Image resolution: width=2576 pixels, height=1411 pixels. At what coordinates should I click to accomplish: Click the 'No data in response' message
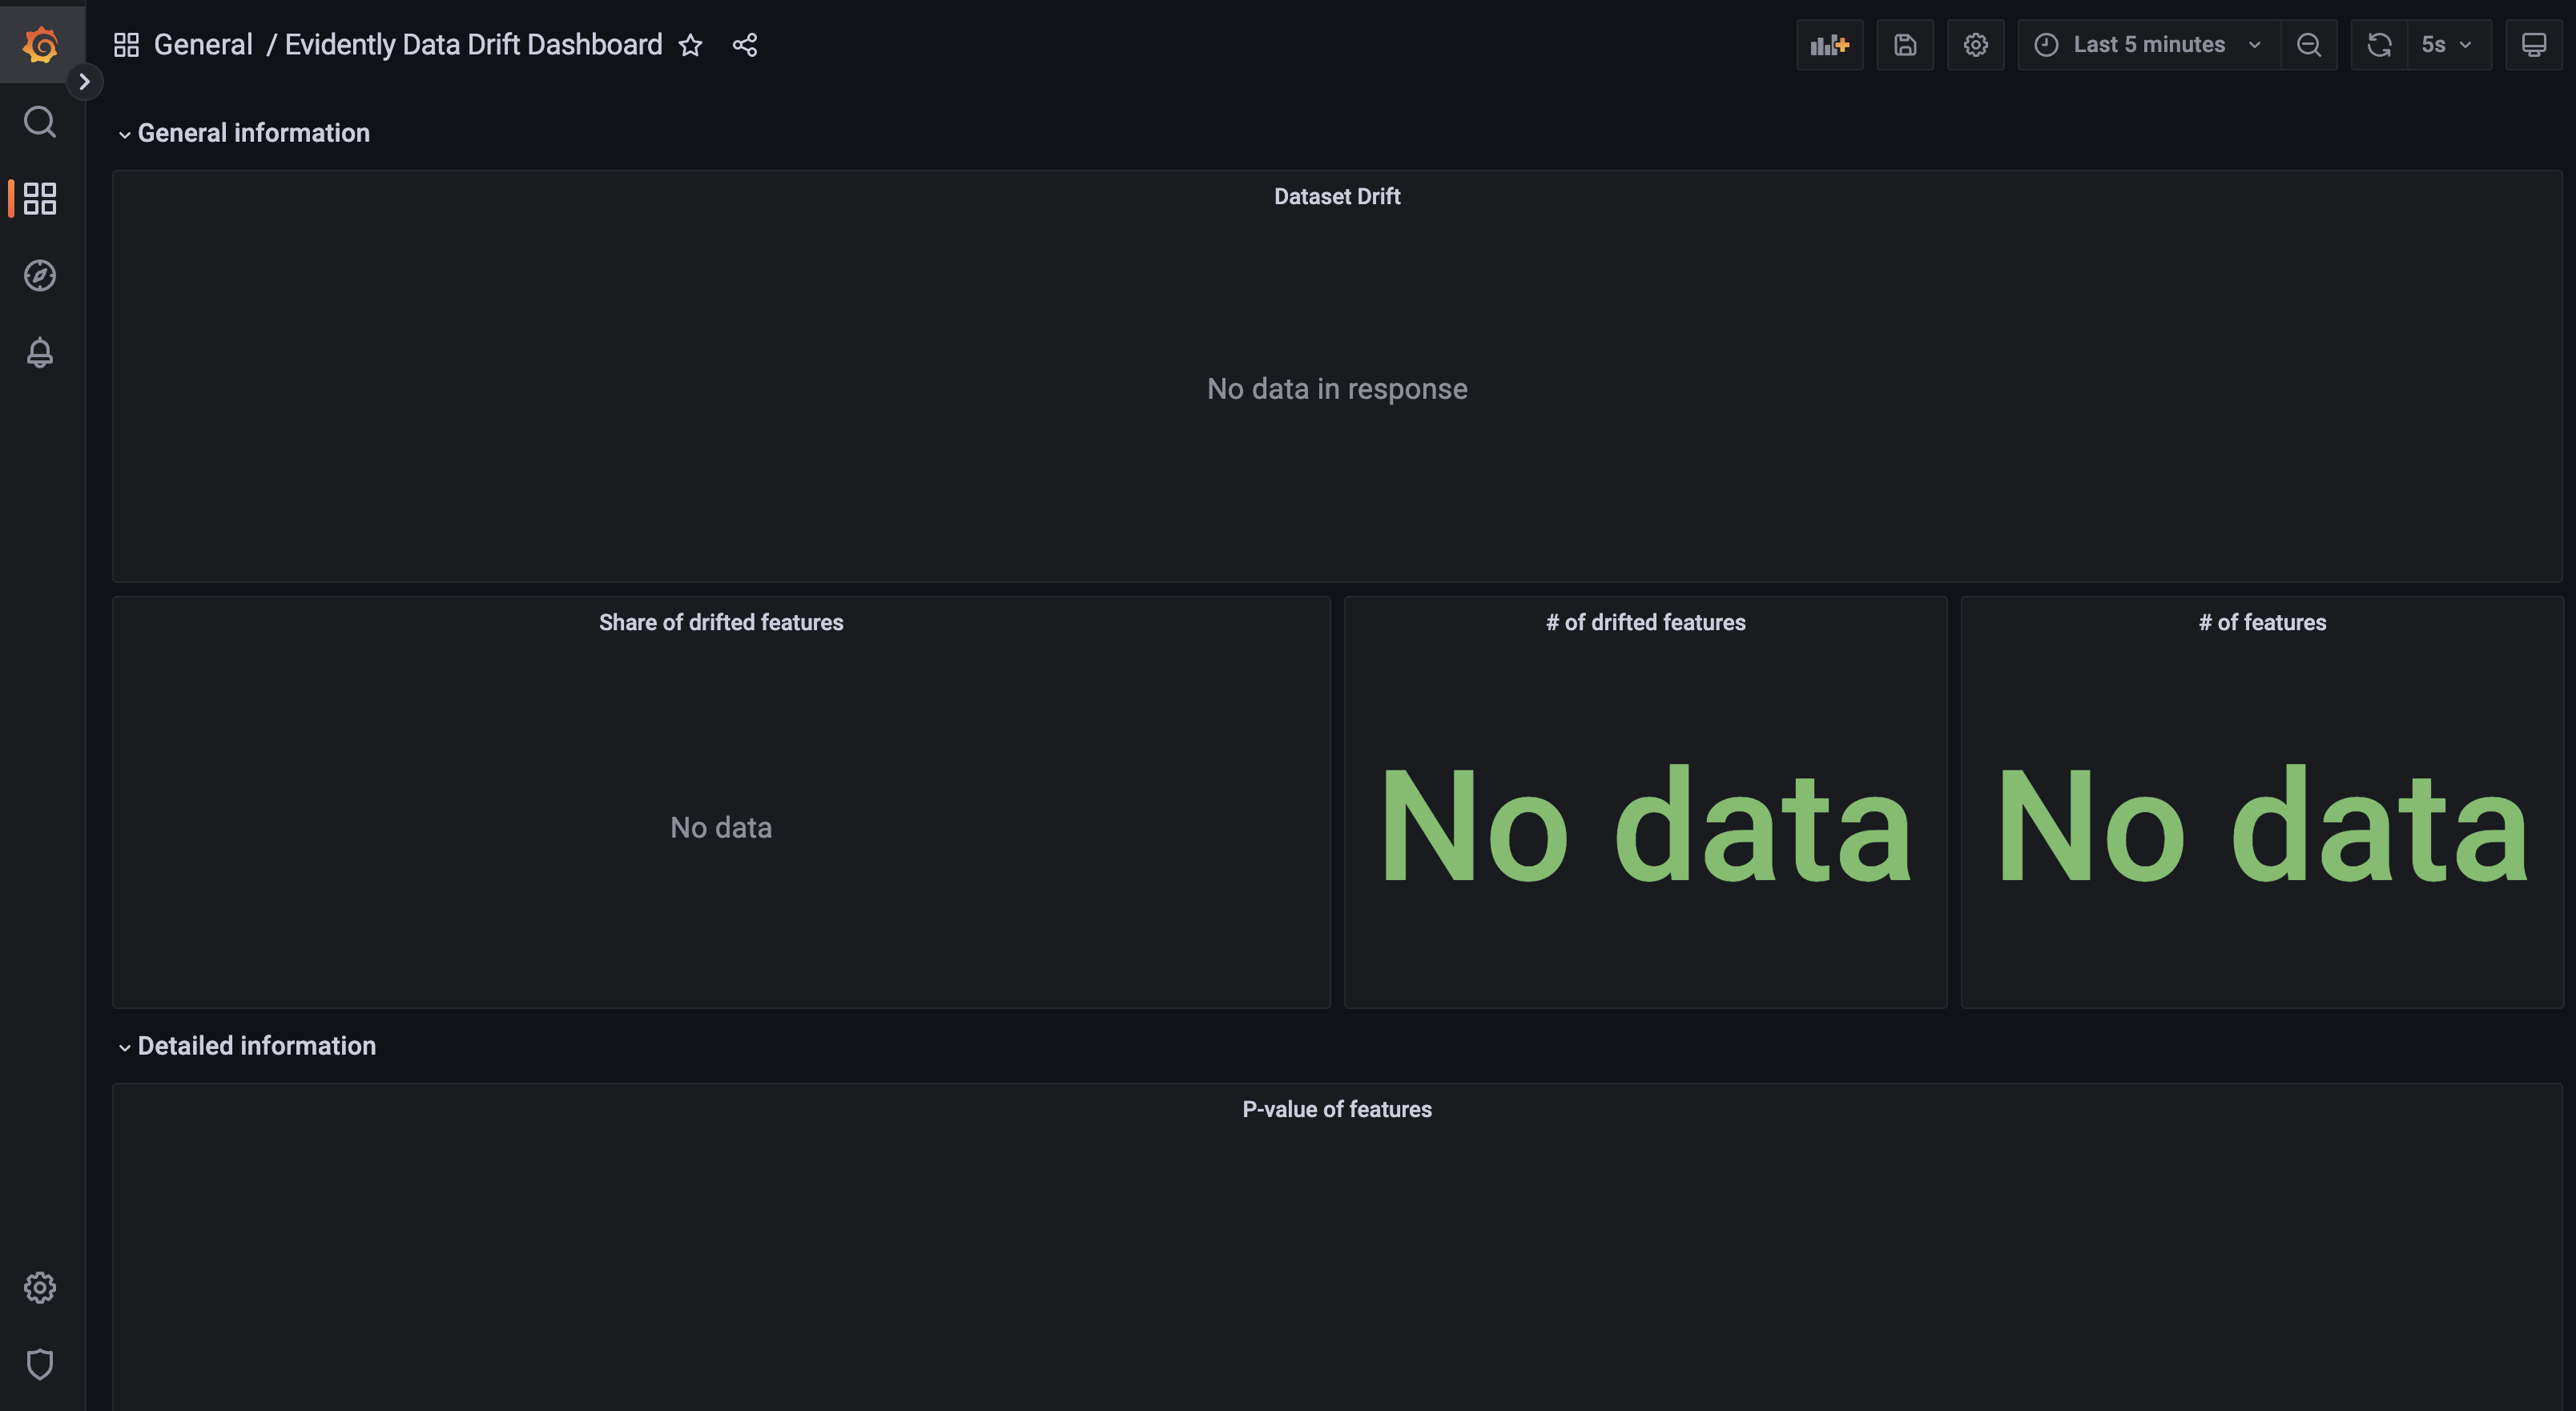pos(1337,389)
